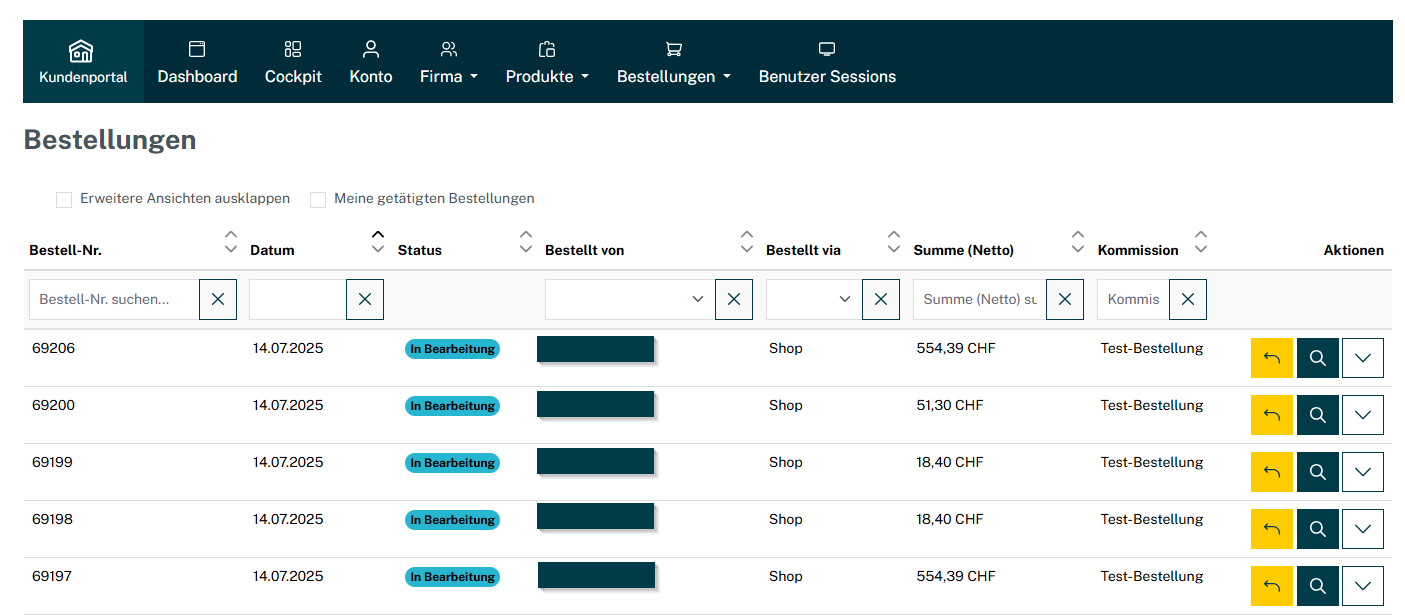Click the Kundenportal home icon
1405x616 pixels.
point(81,52)
